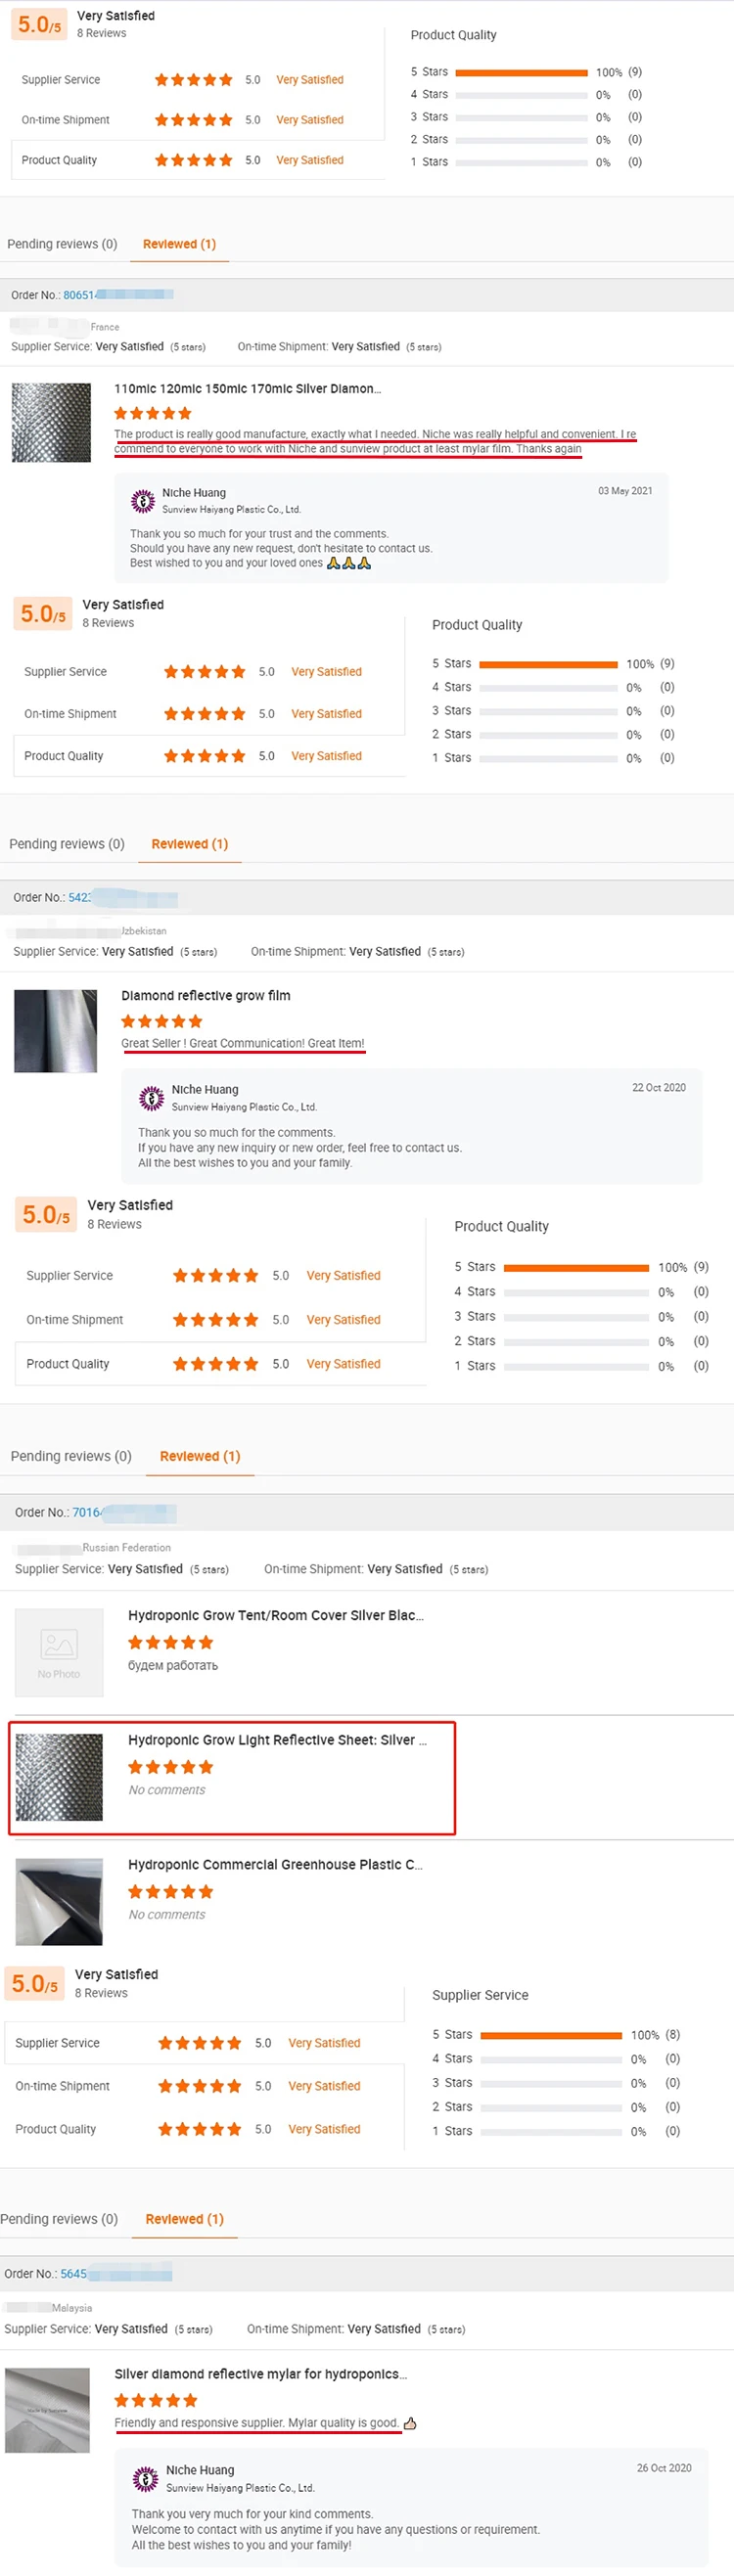Click the black-and-white Hydroponic Commercial Greenhouse thumbnail
This screenshot has height=2576, width=734.
click(x=59, y=1901)
